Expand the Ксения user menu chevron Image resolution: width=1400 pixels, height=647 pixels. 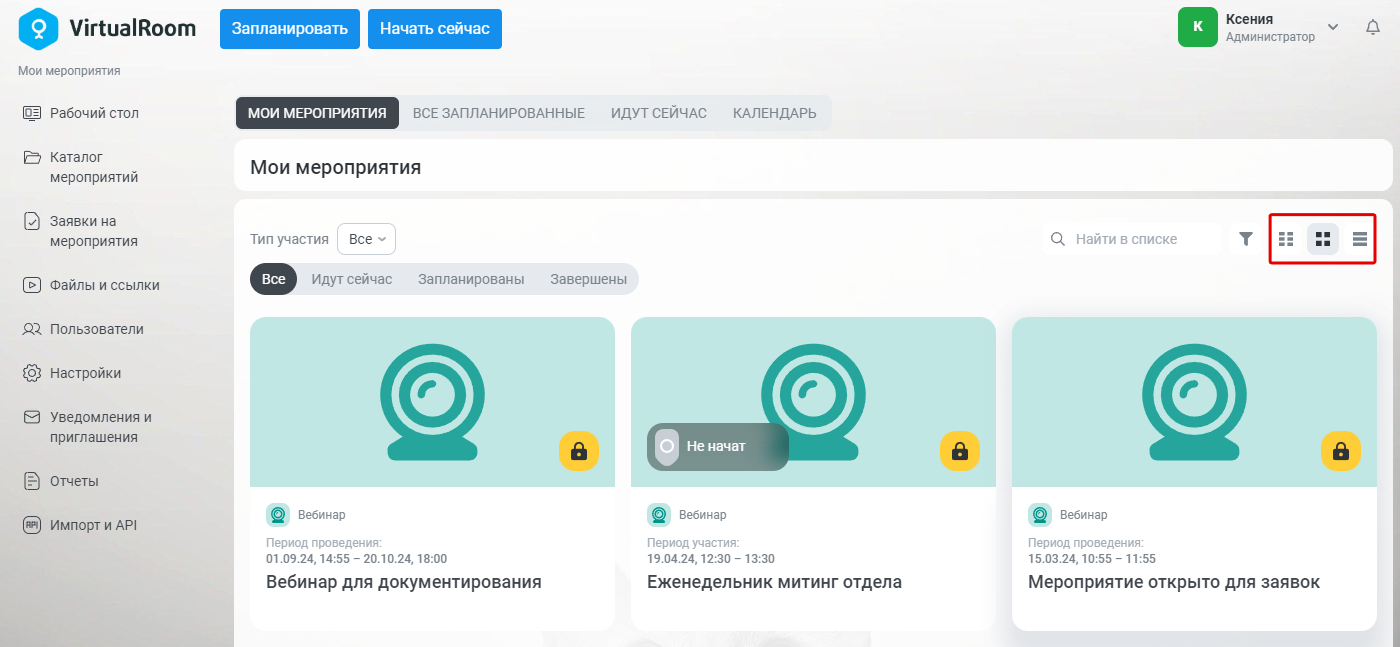1333,26
